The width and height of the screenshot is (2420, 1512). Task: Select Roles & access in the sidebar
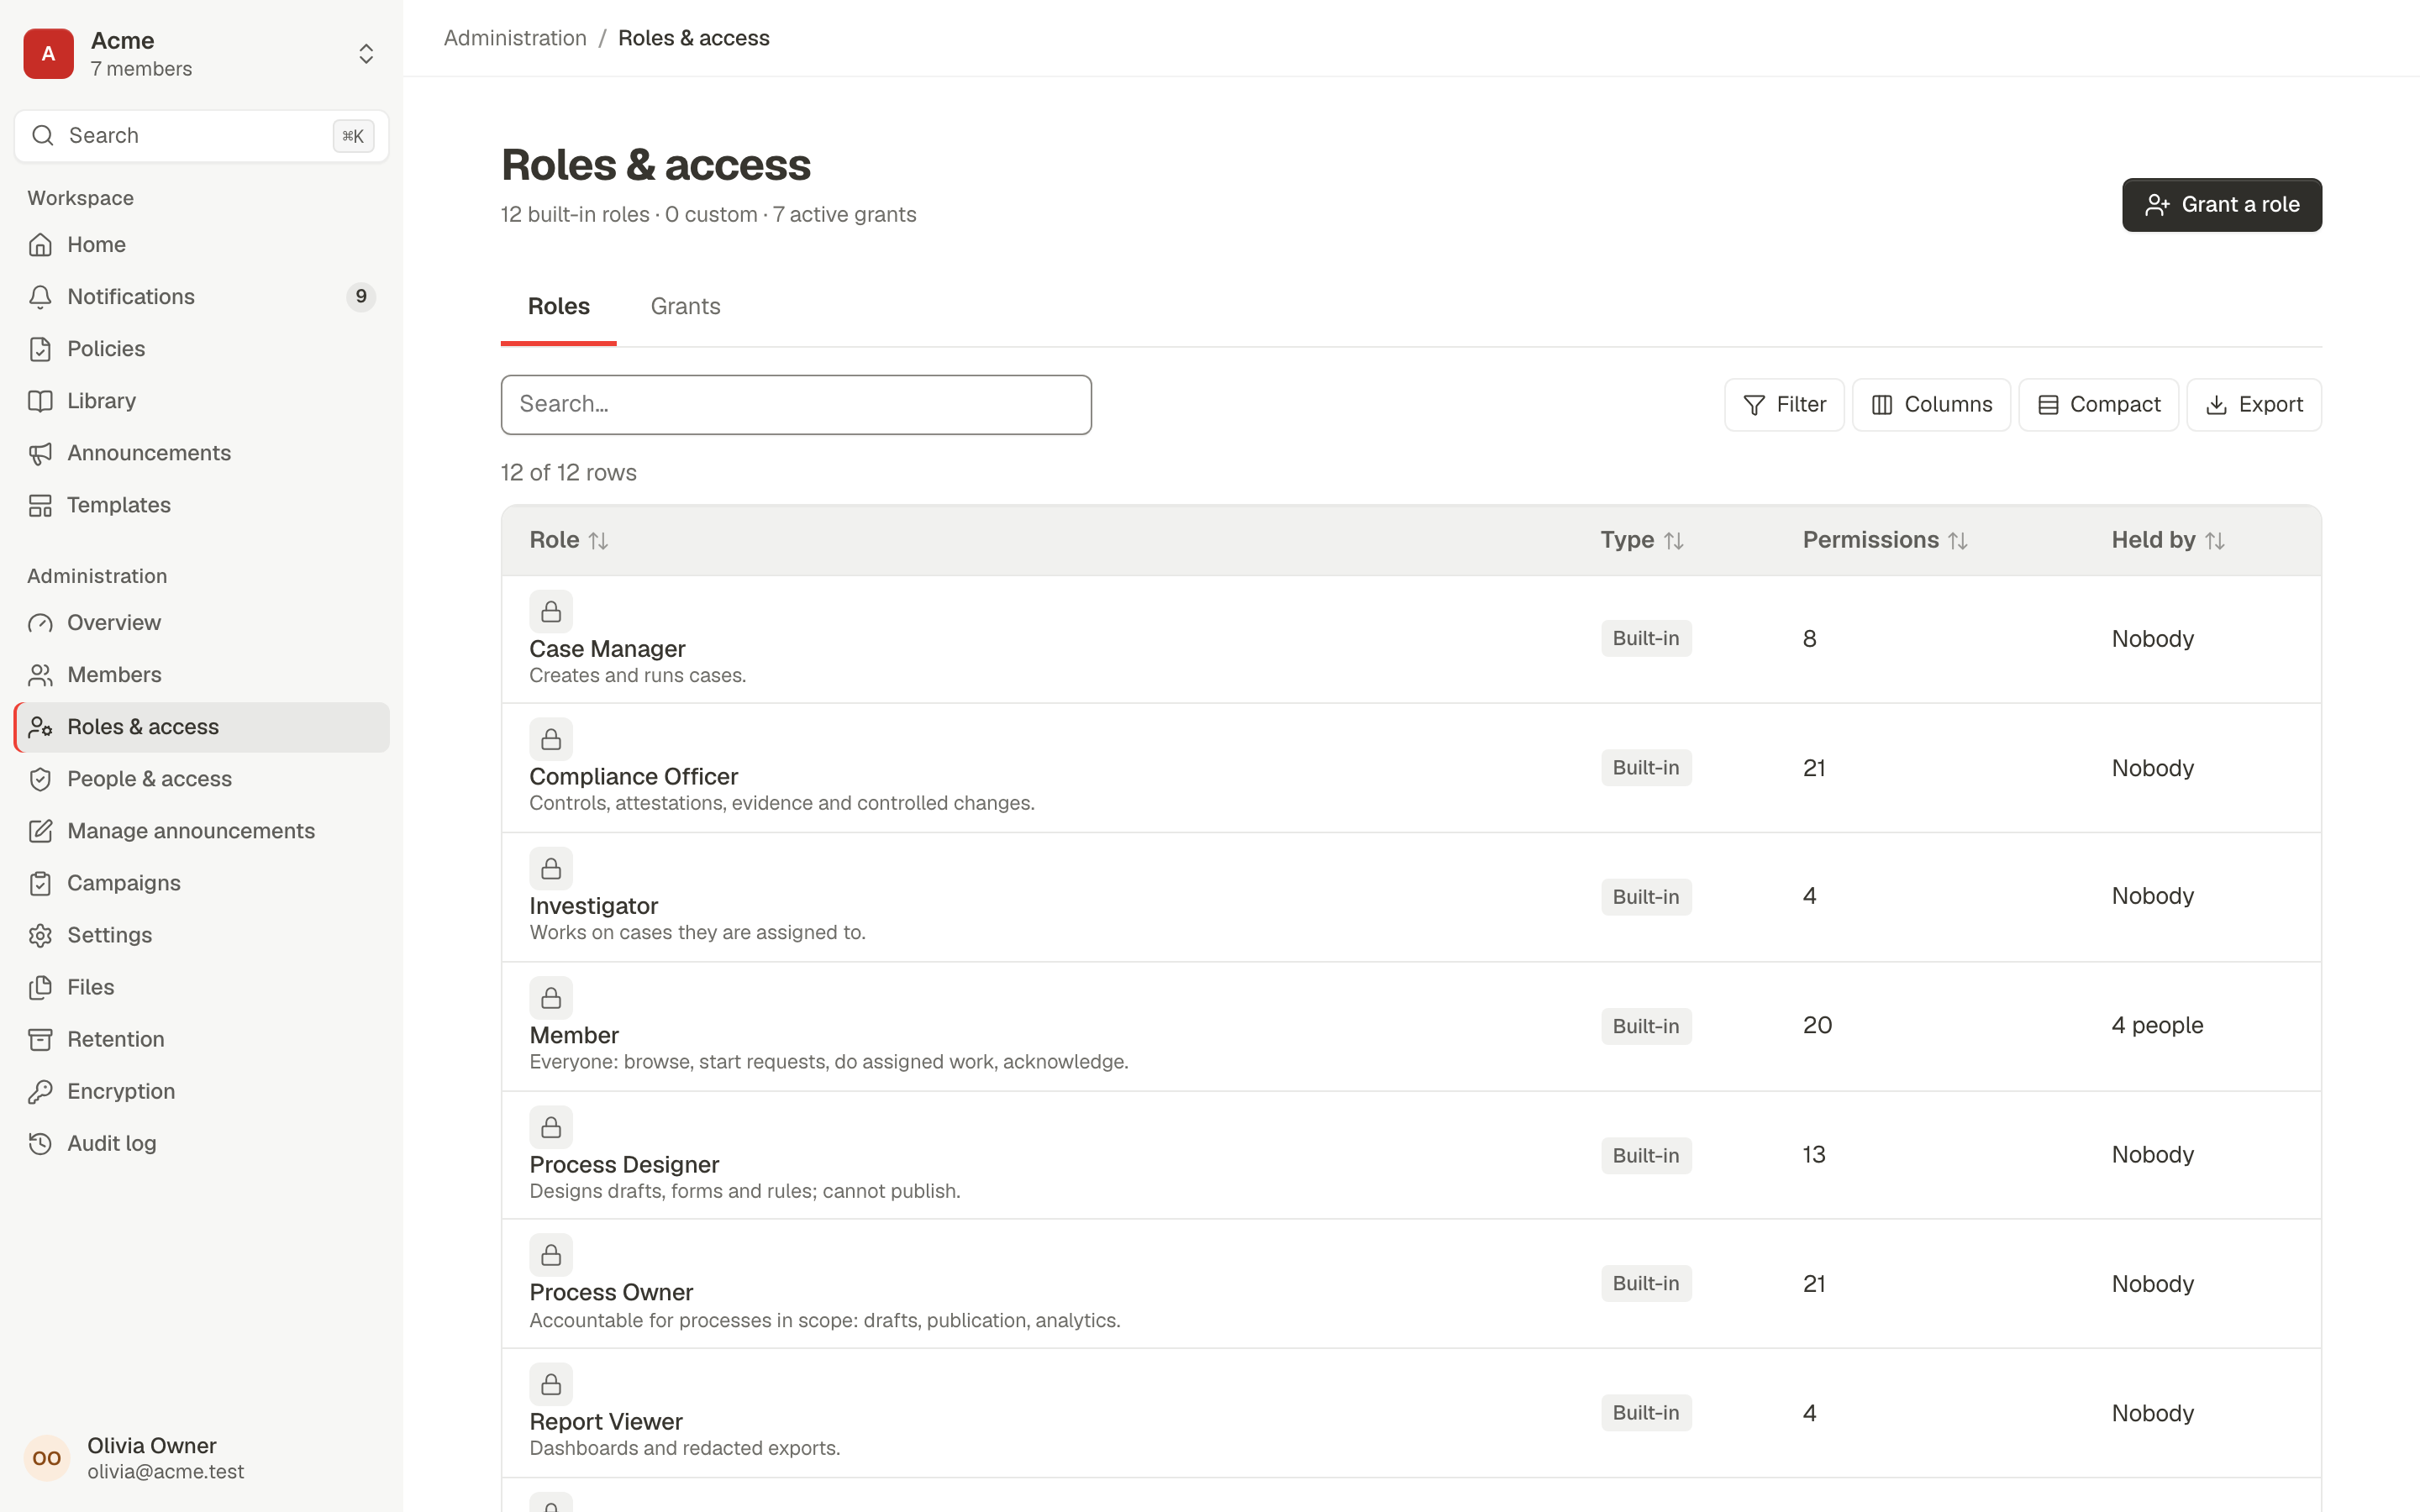coord(201,727)
